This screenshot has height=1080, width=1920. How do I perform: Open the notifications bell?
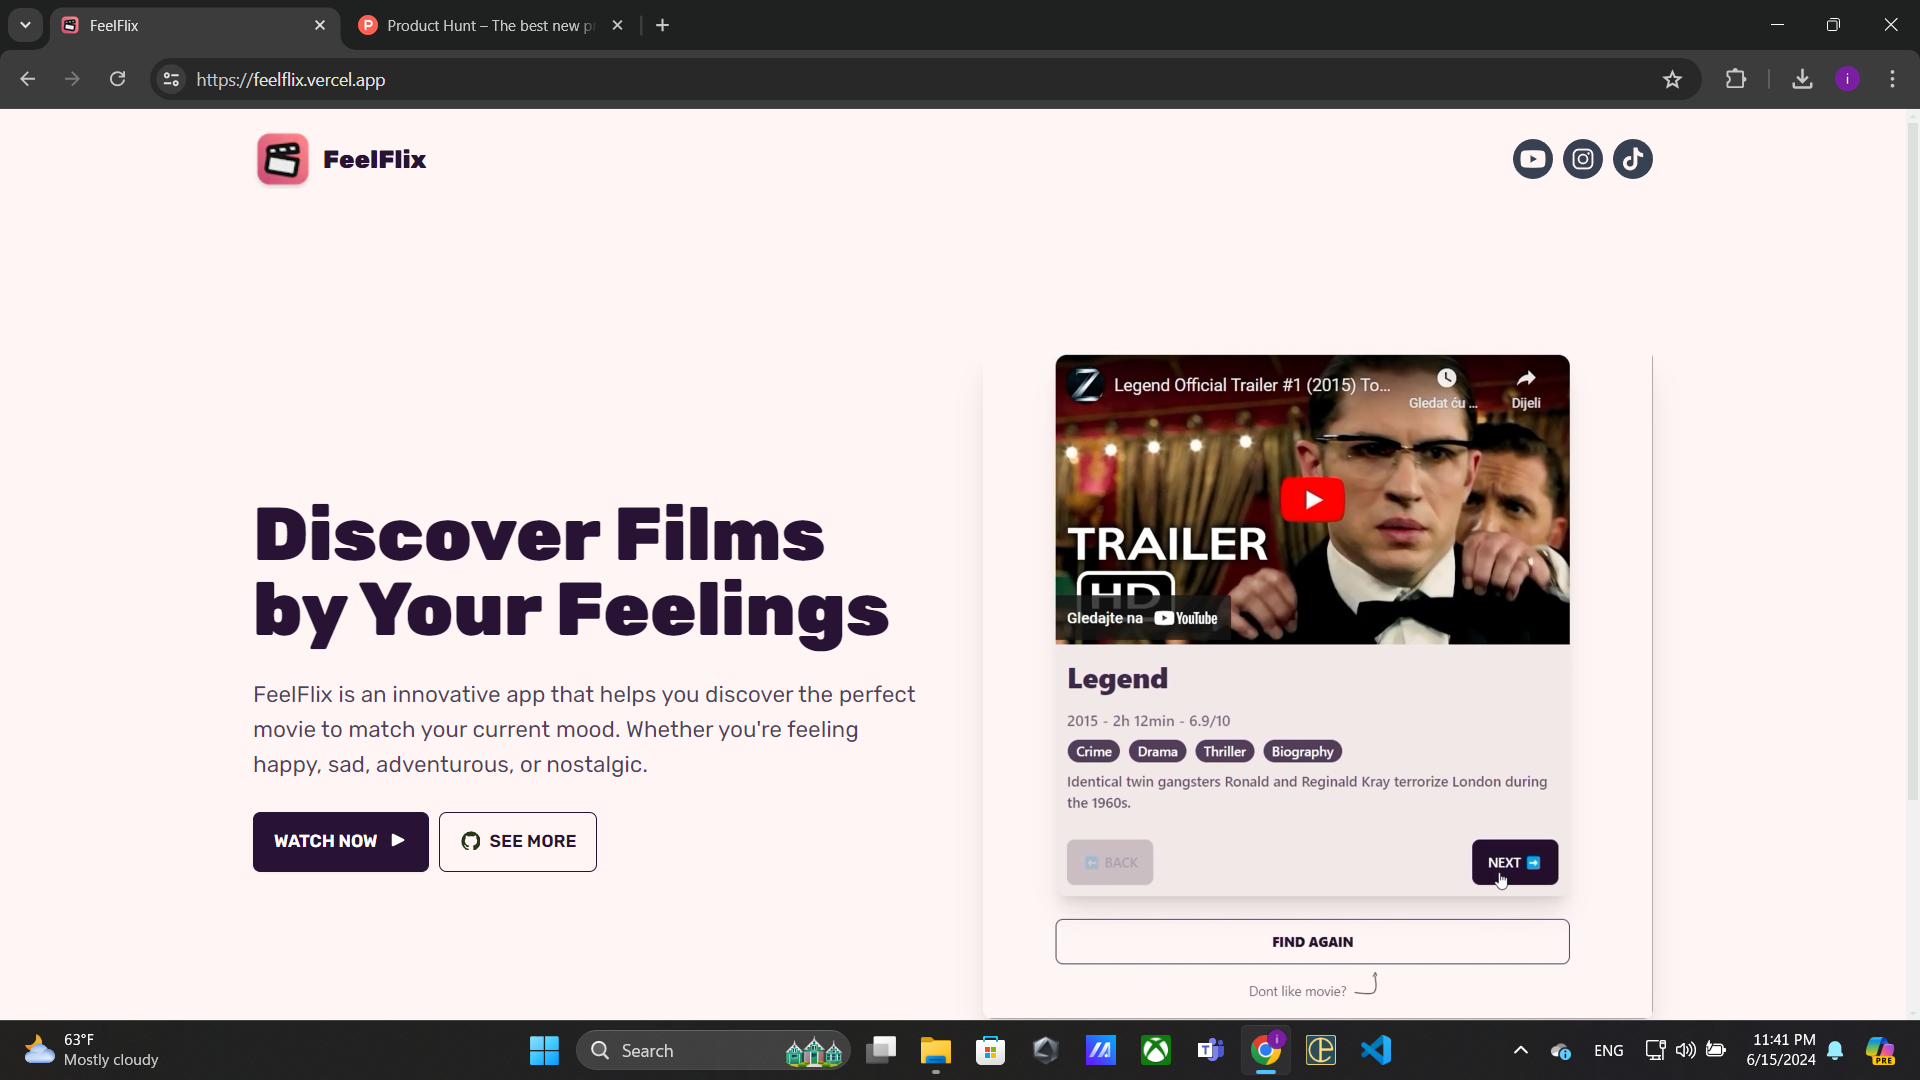1835,1050
